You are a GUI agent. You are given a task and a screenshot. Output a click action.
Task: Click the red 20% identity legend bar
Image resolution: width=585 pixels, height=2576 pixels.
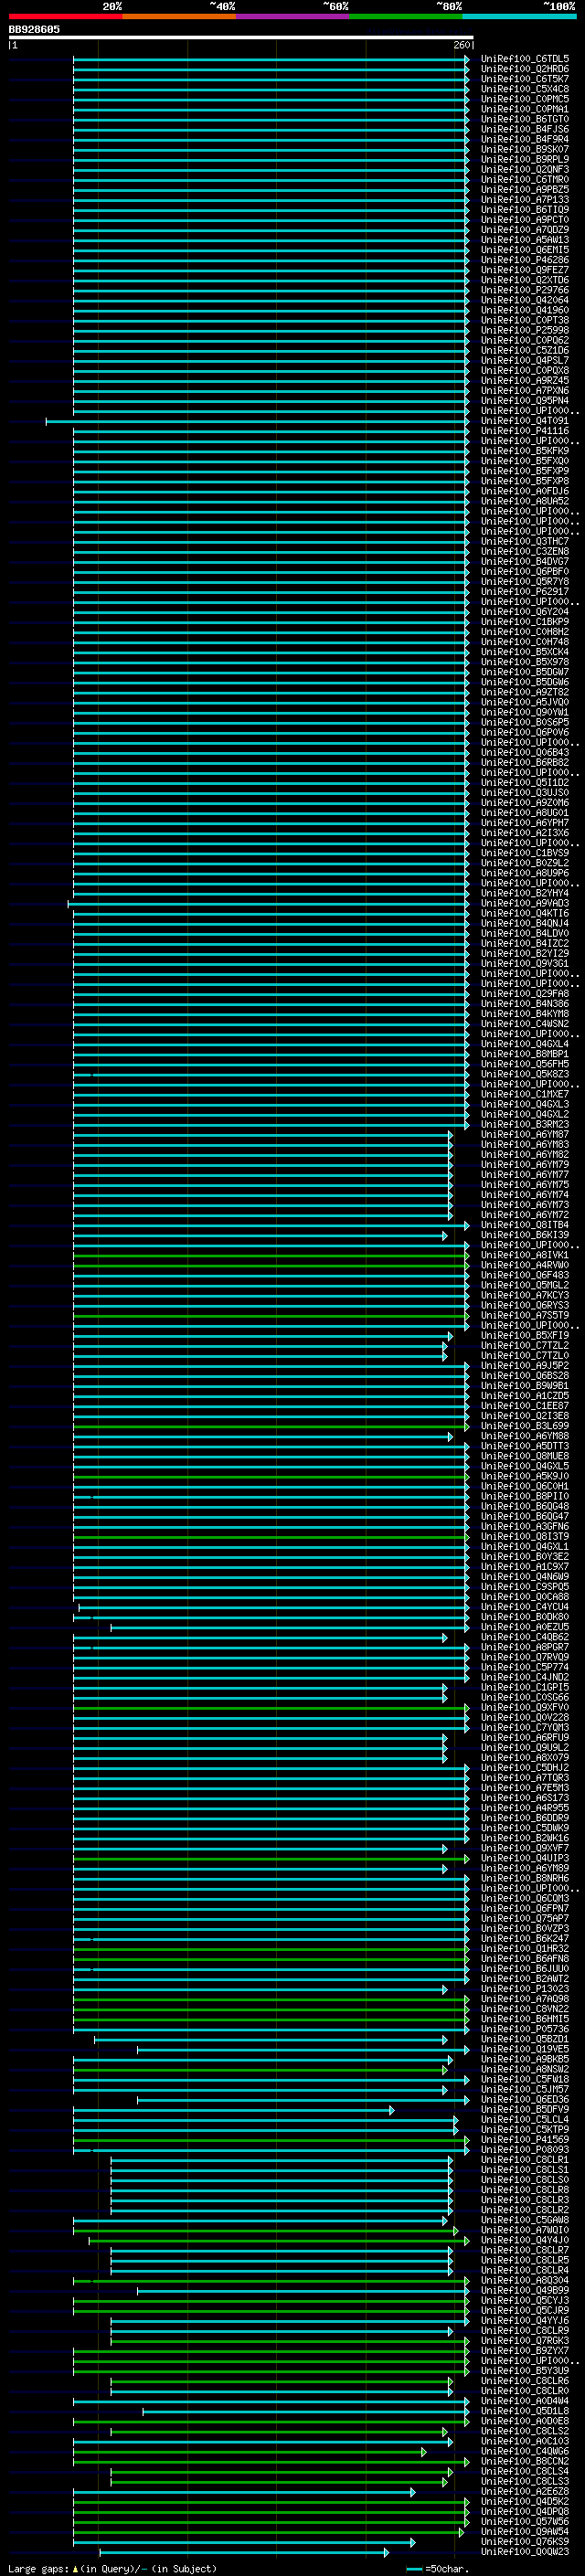(x=65, y=16)
